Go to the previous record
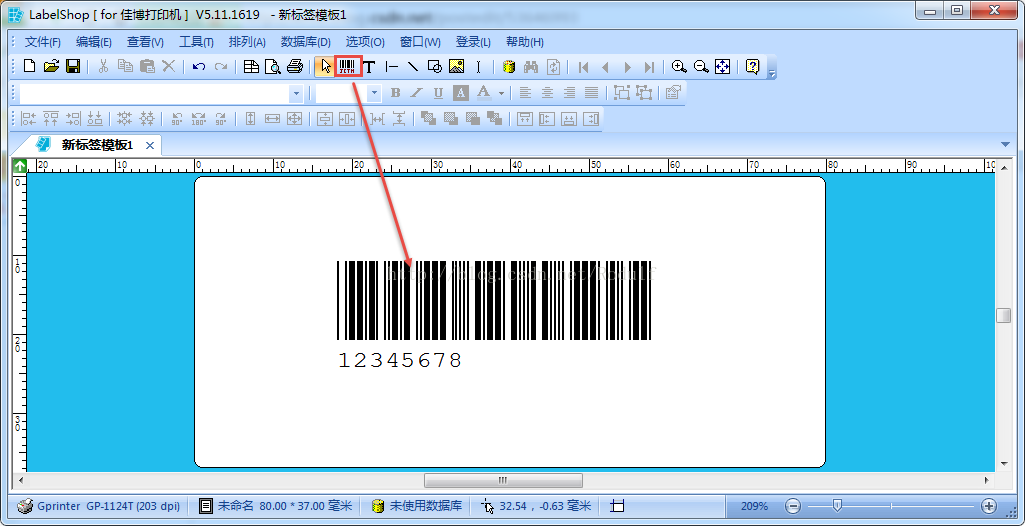Image resolution: width=1025 pixels, height=526 pixels. point(605,67)
